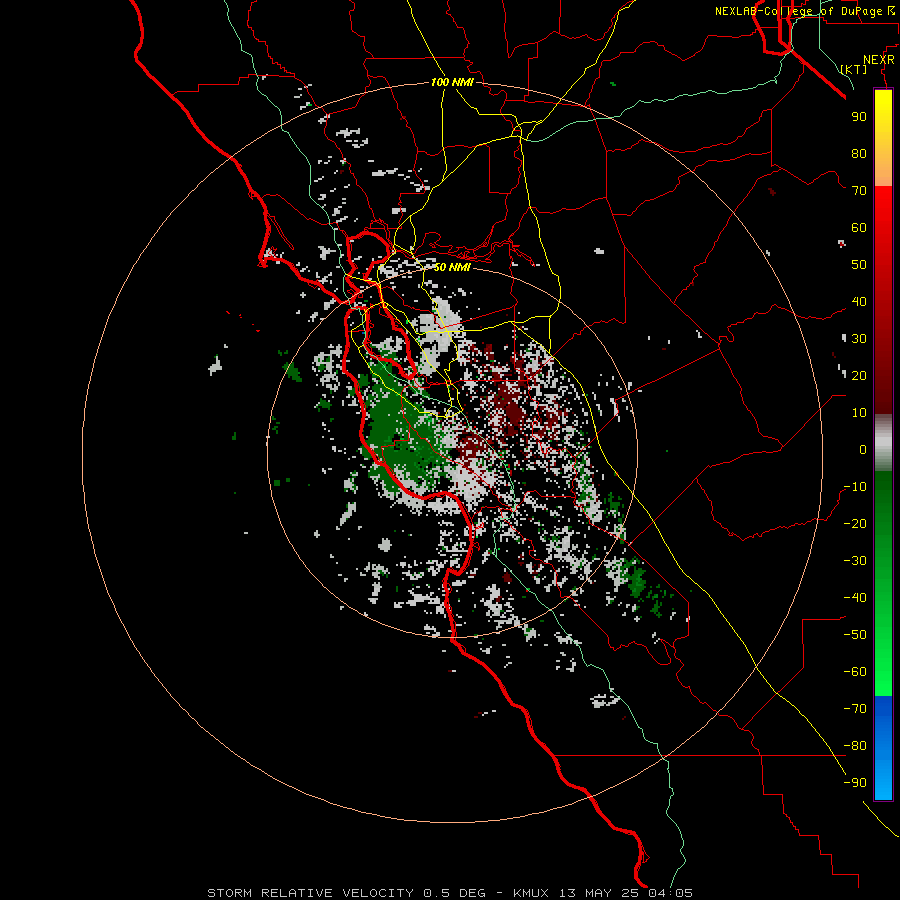Image resolution: width=900 pixels, height=900 pixels.
Task: Select the -10 value on velocity scale
Action: [855, 487]
